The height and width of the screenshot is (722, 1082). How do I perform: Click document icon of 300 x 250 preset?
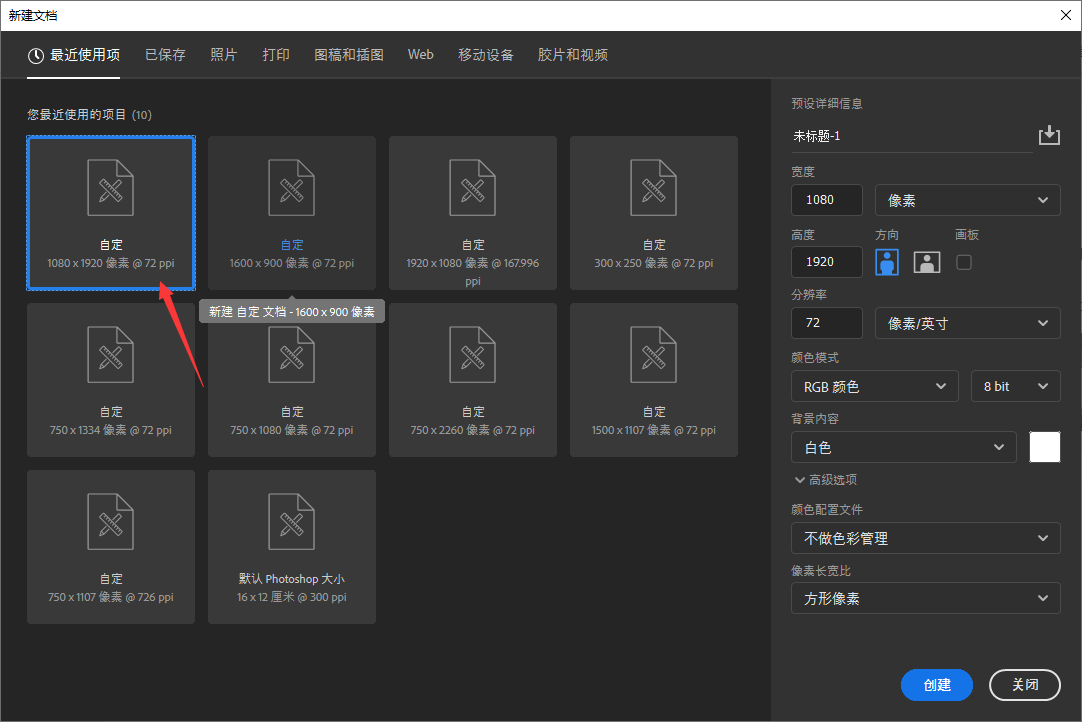[x=653, y=188]
